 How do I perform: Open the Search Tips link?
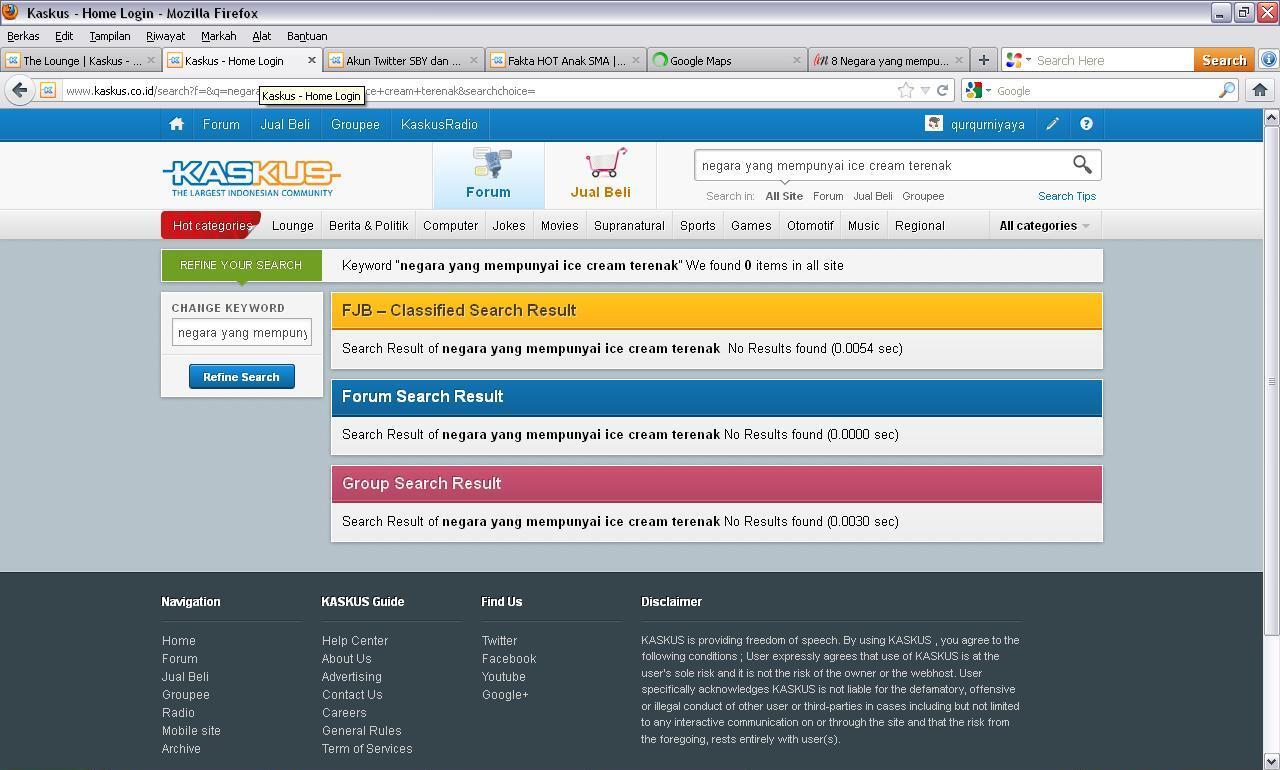[1067, 196]
